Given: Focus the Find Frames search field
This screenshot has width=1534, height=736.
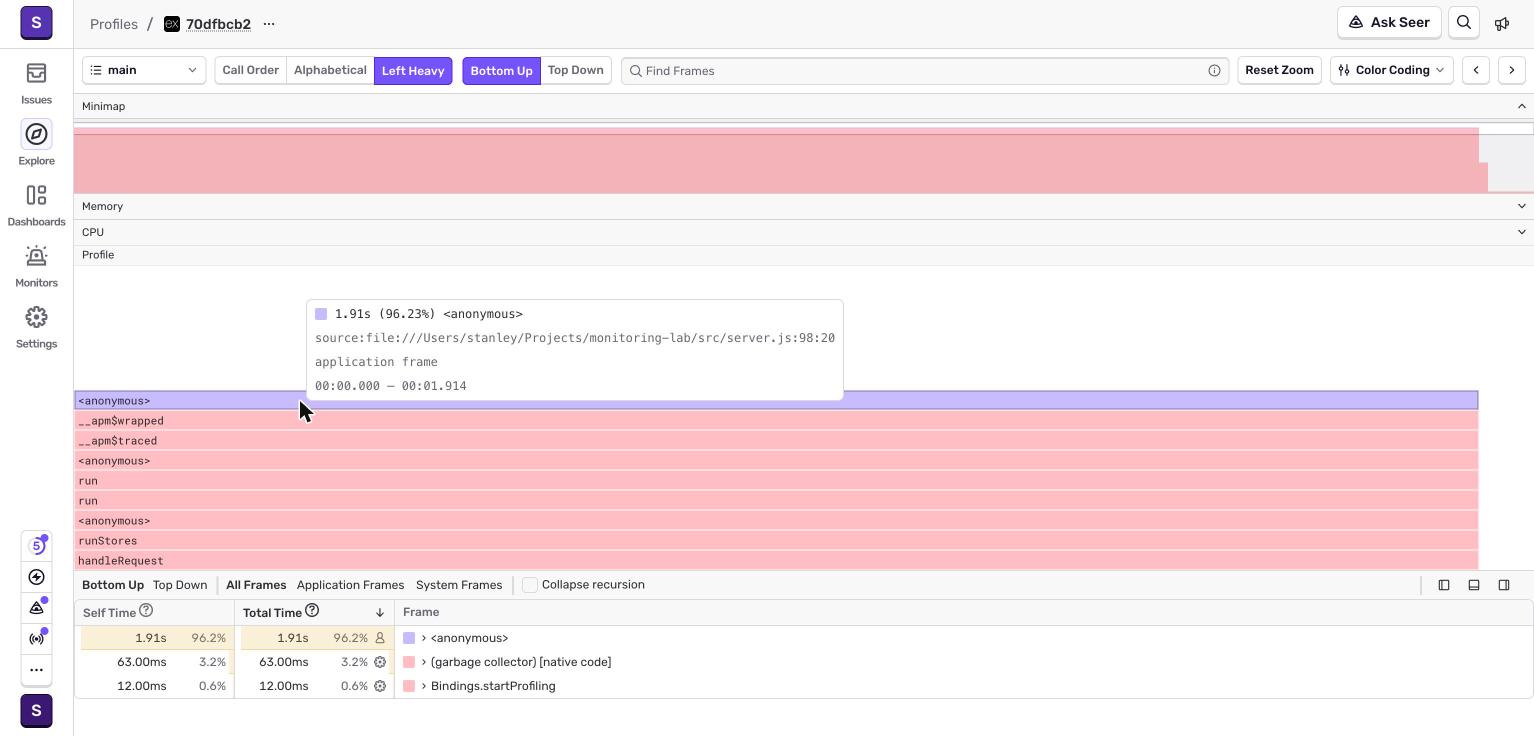Looking at the screenshot, I should coord(925,71).
